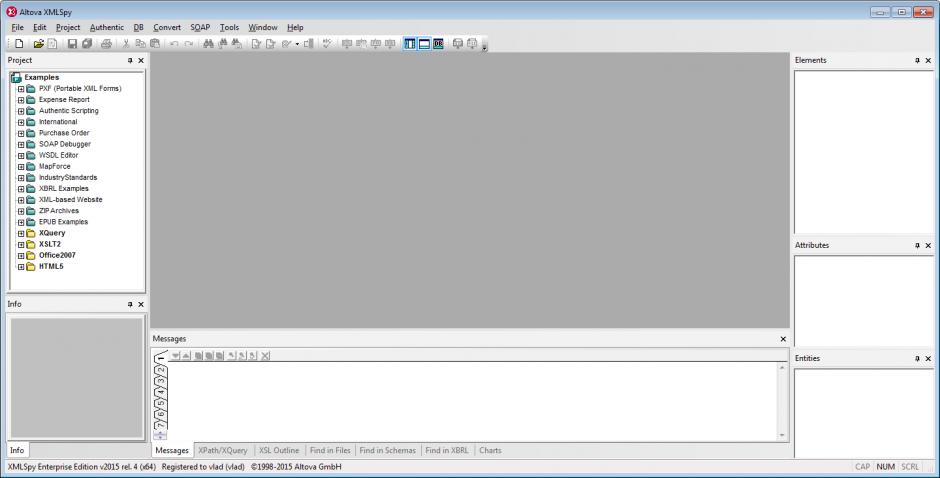This screenshot has height=478, width=940.
Task: Close the Messages panel
Action: 783,339
